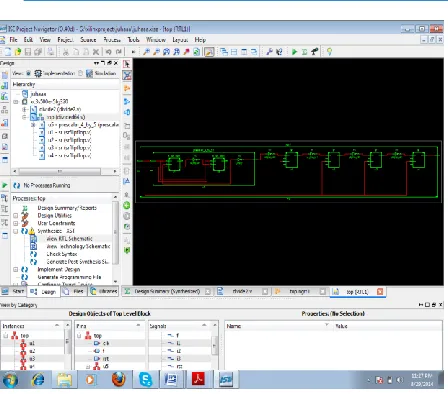Click the Delete X toolbar icon
Screen dimensions: 448x394
tap(96, 52)
